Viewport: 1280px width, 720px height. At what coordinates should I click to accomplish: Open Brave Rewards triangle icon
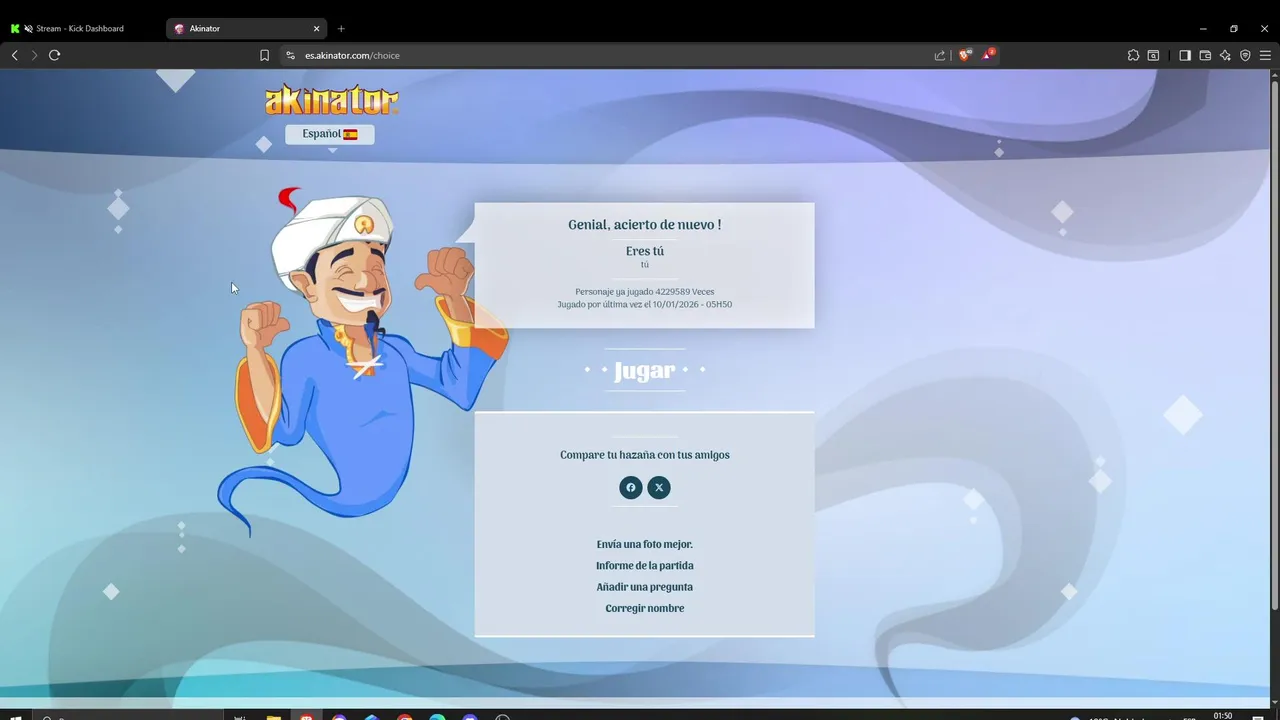point(987,55)
